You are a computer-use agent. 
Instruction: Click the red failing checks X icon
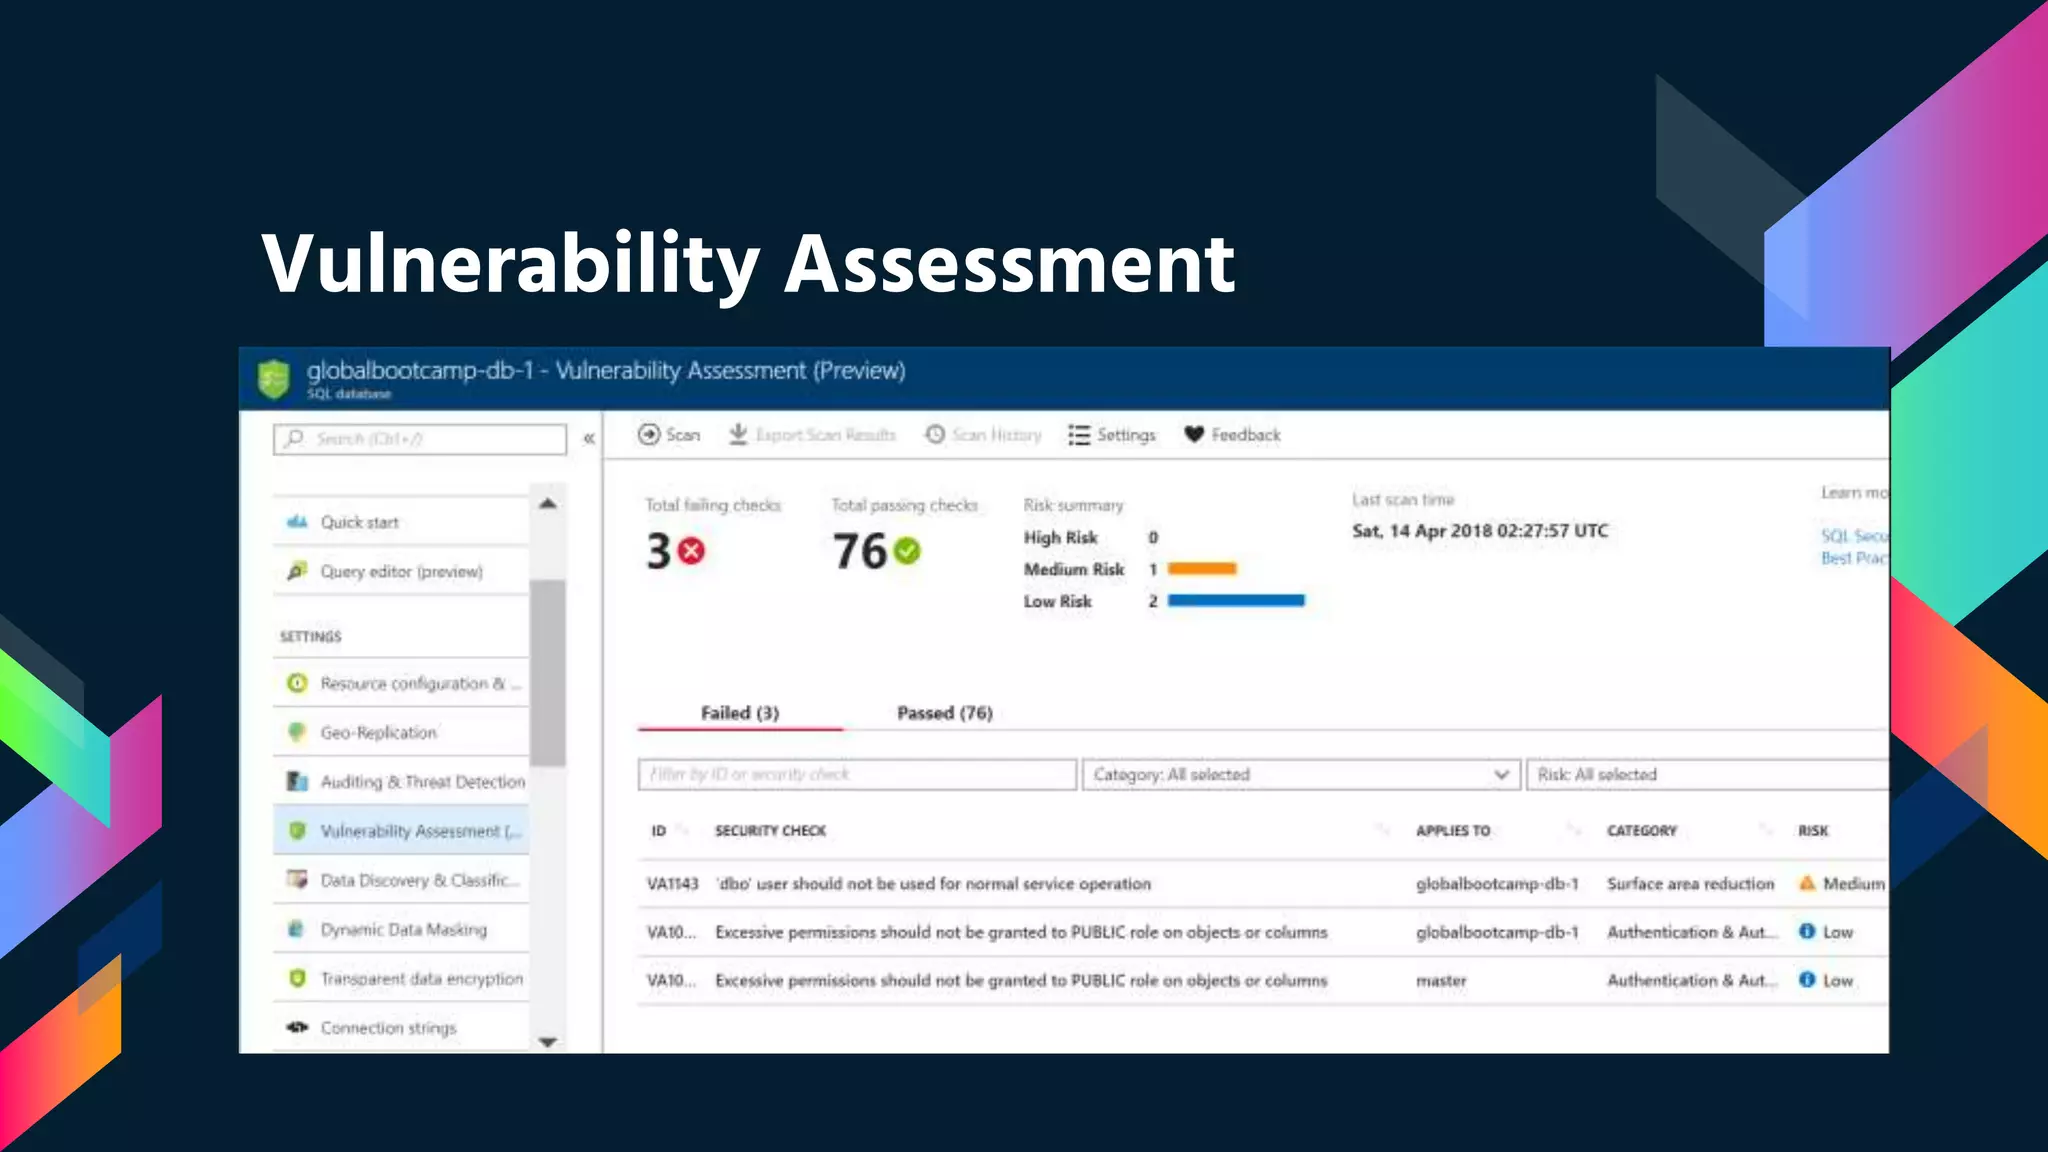coord(691,551)
